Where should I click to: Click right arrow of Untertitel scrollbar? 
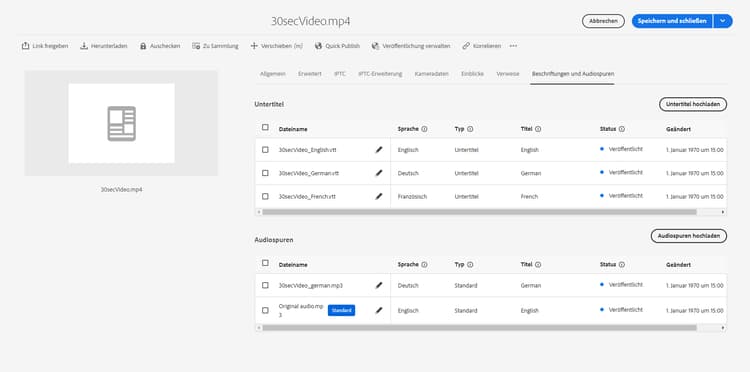coord(723,212)
